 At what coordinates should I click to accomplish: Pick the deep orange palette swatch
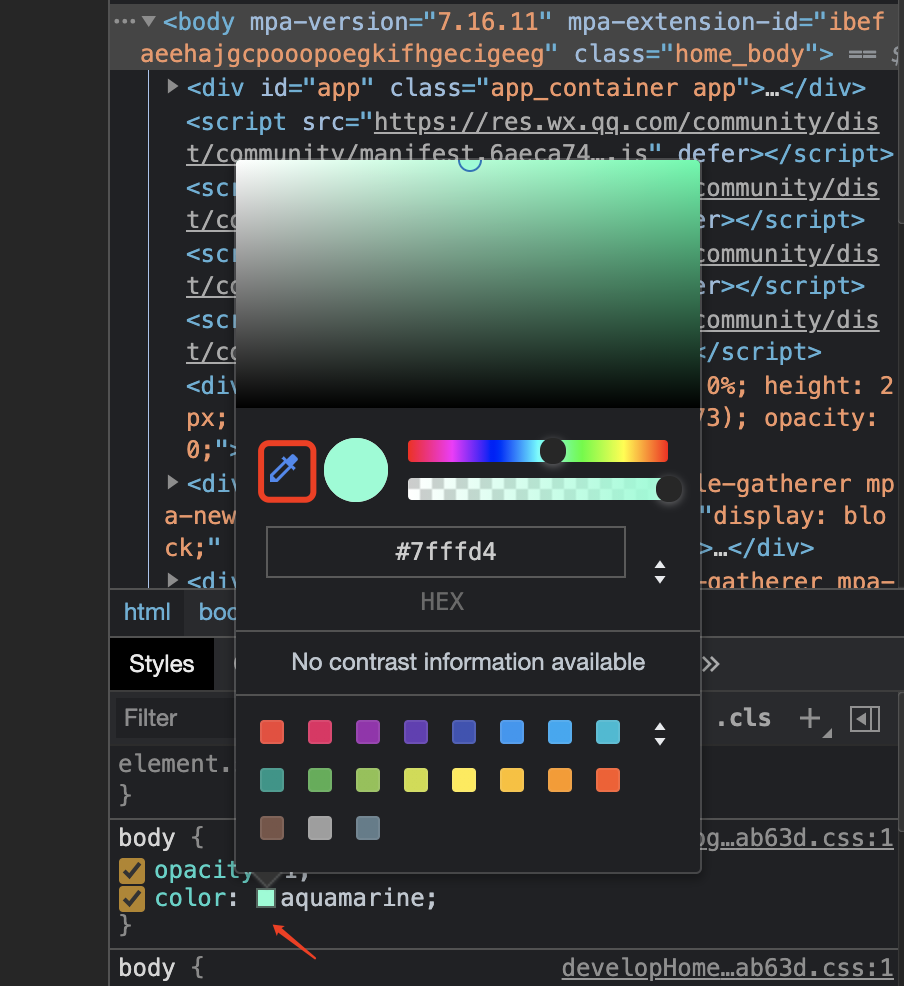pos(608,780)
